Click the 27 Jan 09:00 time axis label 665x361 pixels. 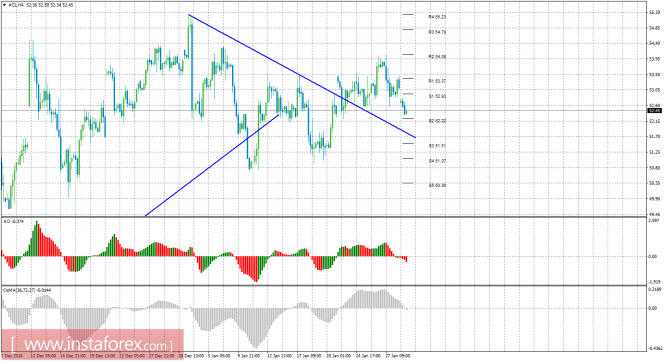coord(397,356)
